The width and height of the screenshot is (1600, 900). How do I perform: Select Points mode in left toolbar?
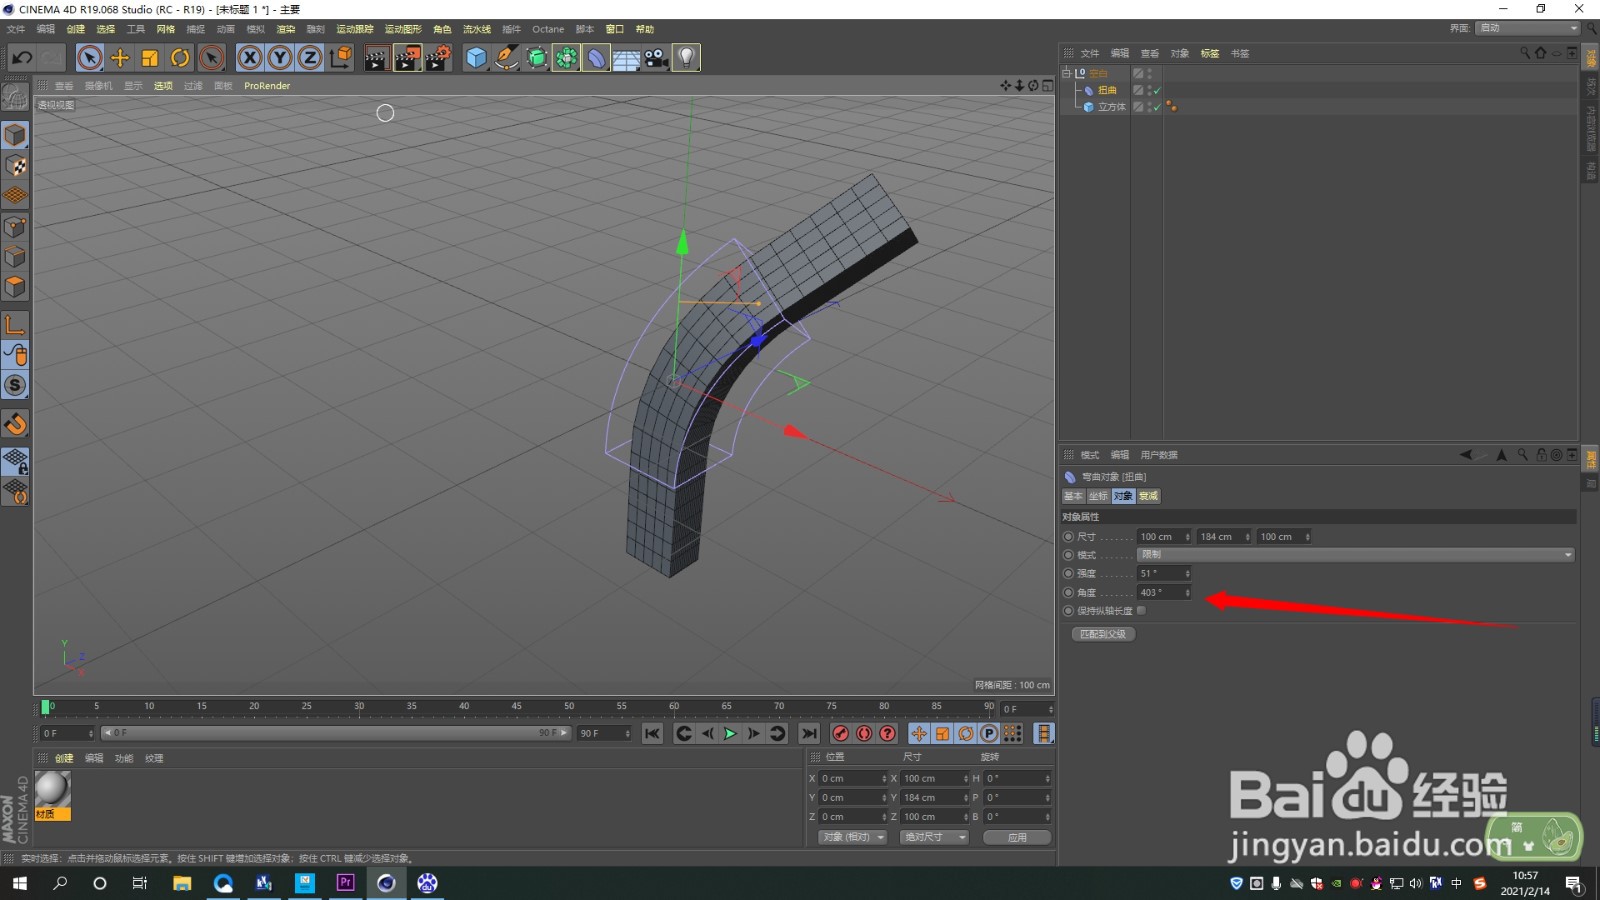tap(15, 227)
